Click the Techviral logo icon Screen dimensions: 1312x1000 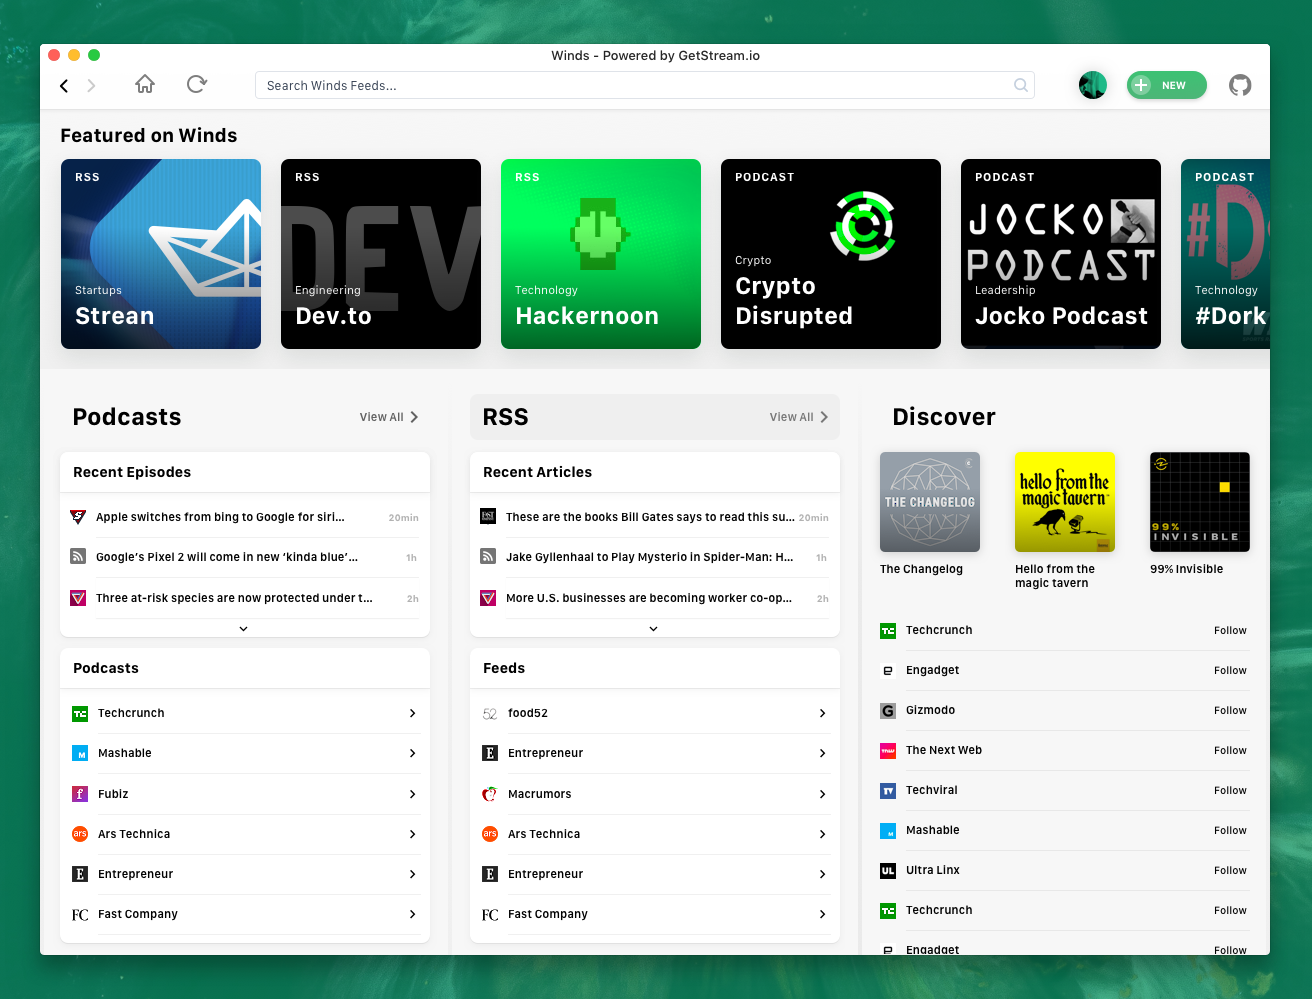click(x=888, y=791)
